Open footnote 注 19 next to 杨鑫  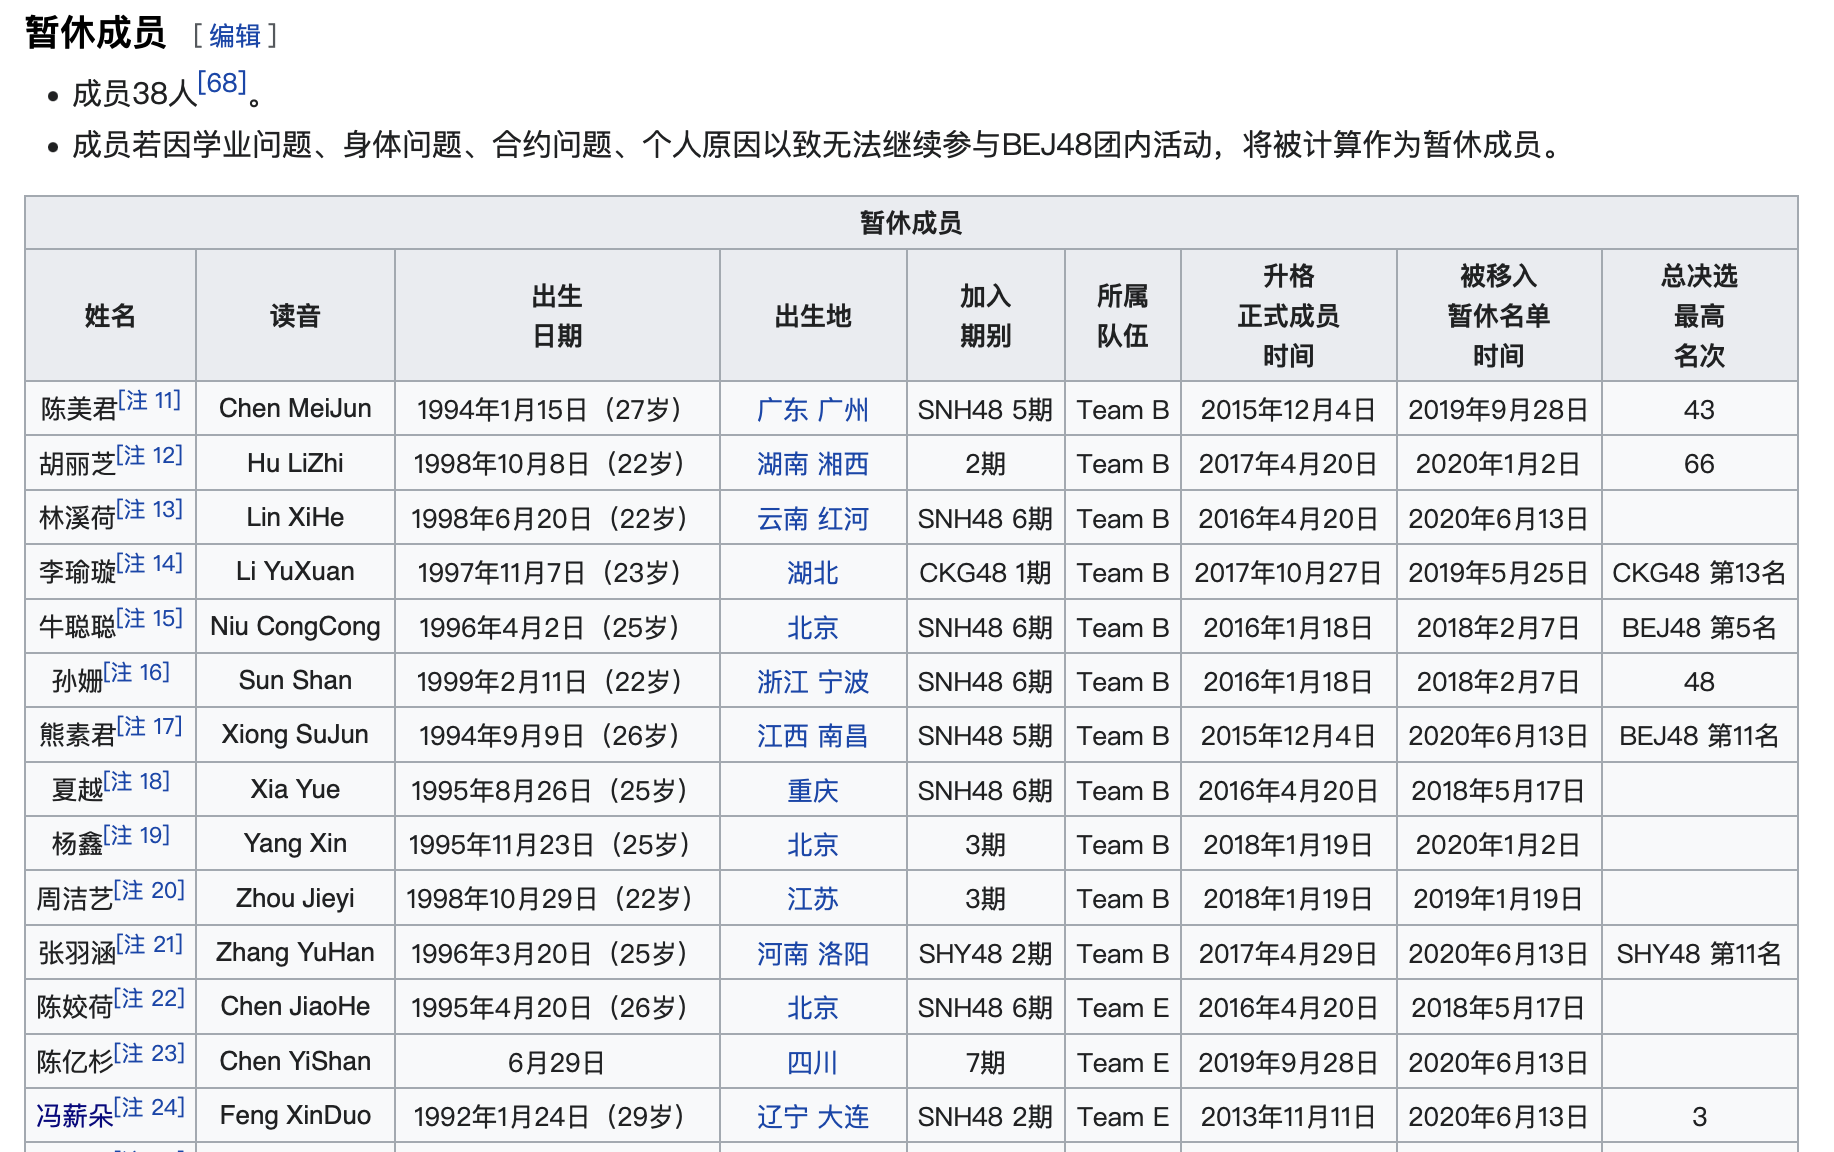coord(137,835)
